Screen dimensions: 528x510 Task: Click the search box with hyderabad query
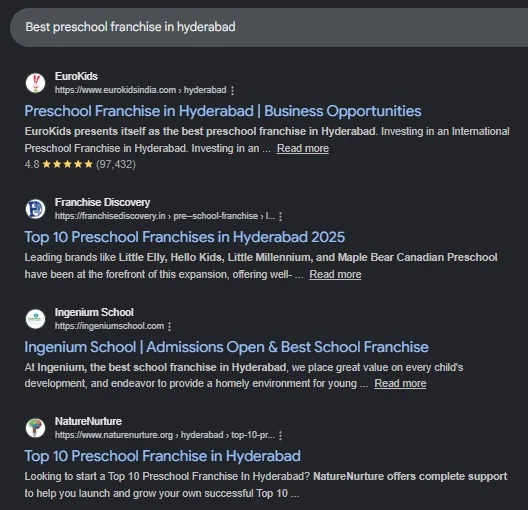click(x=269, y=27)
